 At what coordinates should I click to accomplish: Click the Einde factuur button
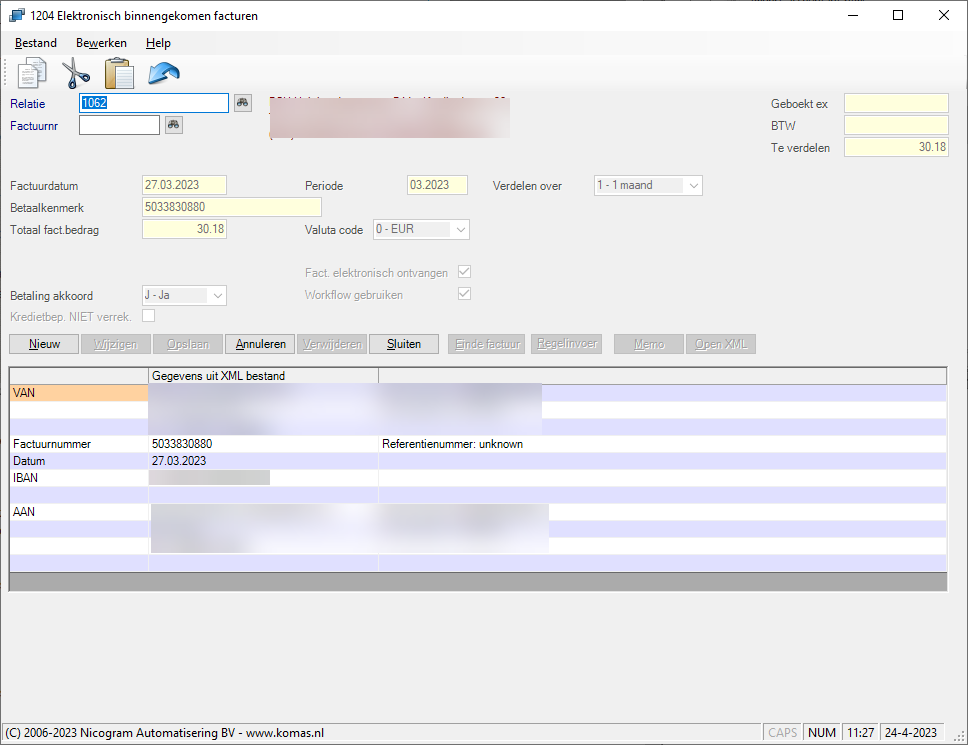pos(486,344)
